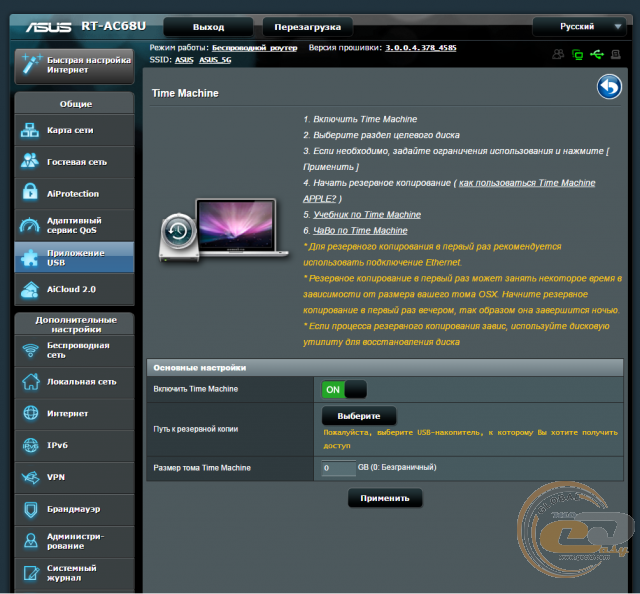Click the Интернет globe icon
The image size is (640, 594).
[31, 413]
